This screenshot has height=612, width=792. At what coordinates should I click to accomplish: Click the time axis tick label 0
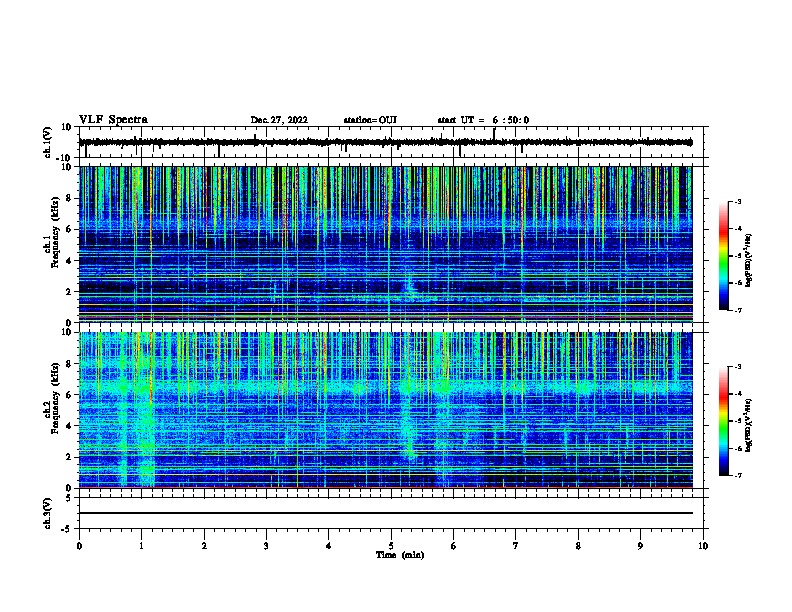[79, 546]
